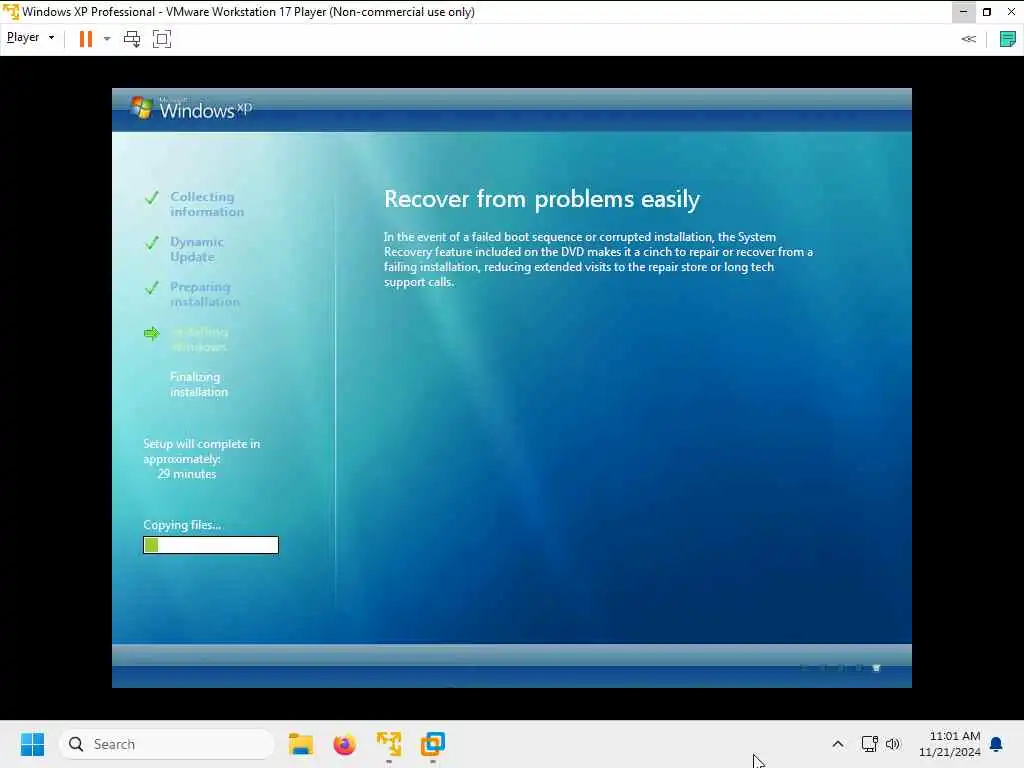
Task: Minimize the VMware Player window
Action: tap(963, 12)
